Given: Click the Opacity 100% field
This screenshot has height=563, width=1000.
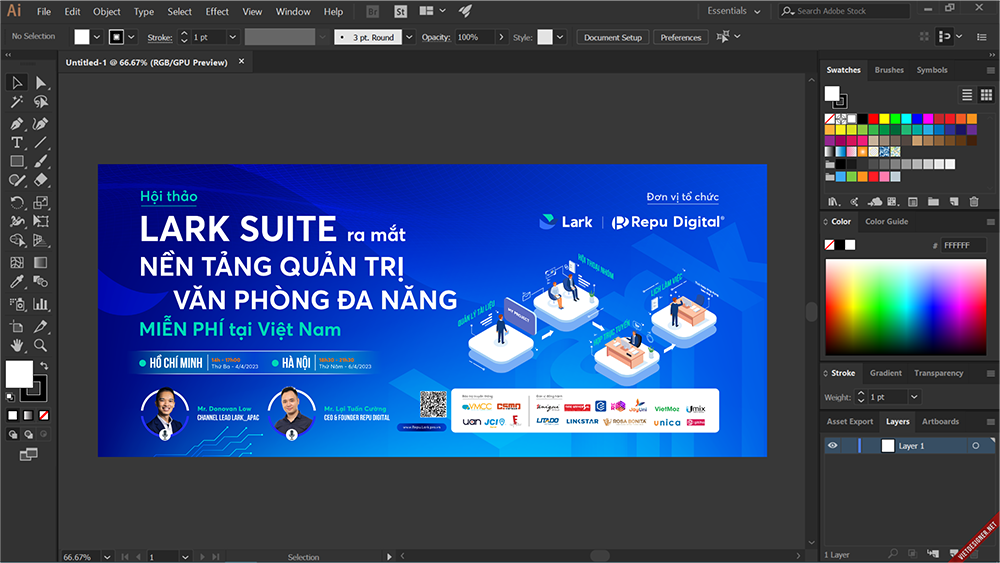Looking at the screenshot, I should (x=474, y=37).
